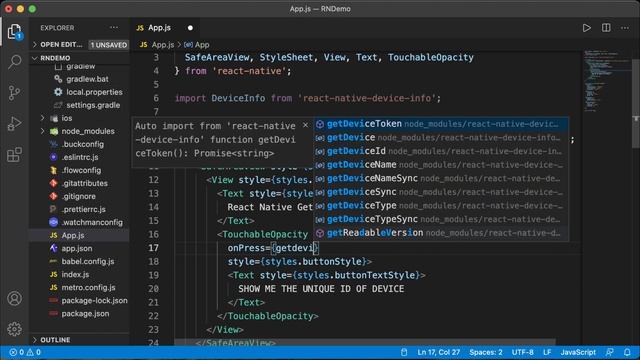Open editor More Actions ellipsis
Screen dimensions: 640x360
pyautogui.click(x=625, y=28)
